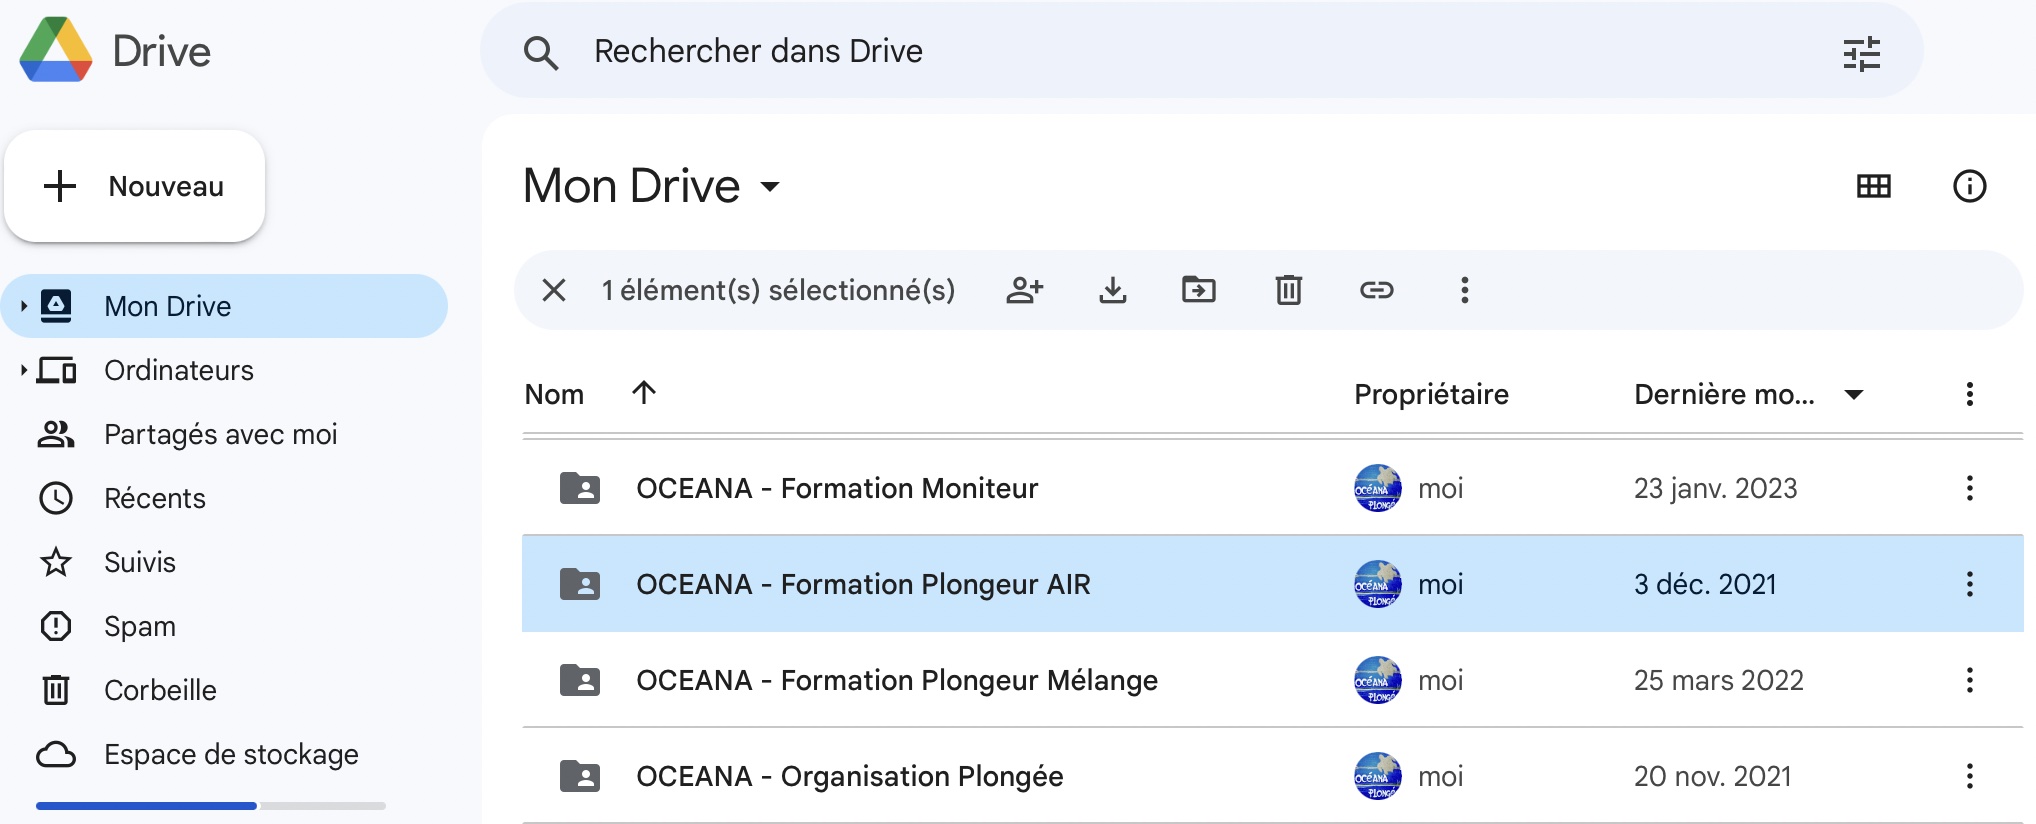Viewport: 2036px width, 824px height.
Task: Click the Propriétaire column header
Action: pyautogui.click(x=1431, y=394)
